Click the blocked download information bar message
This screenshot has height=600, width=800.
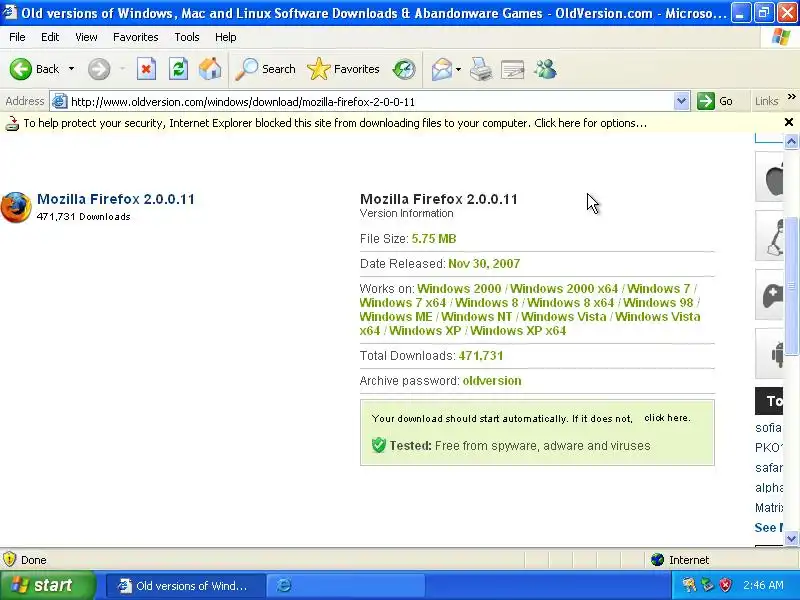[x=335, y=123]
